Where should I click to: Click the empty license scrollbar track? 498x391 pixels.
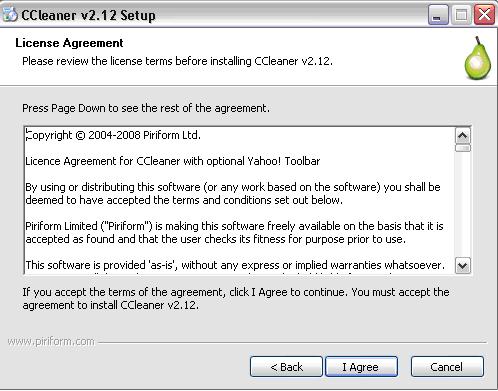[463, 205]
